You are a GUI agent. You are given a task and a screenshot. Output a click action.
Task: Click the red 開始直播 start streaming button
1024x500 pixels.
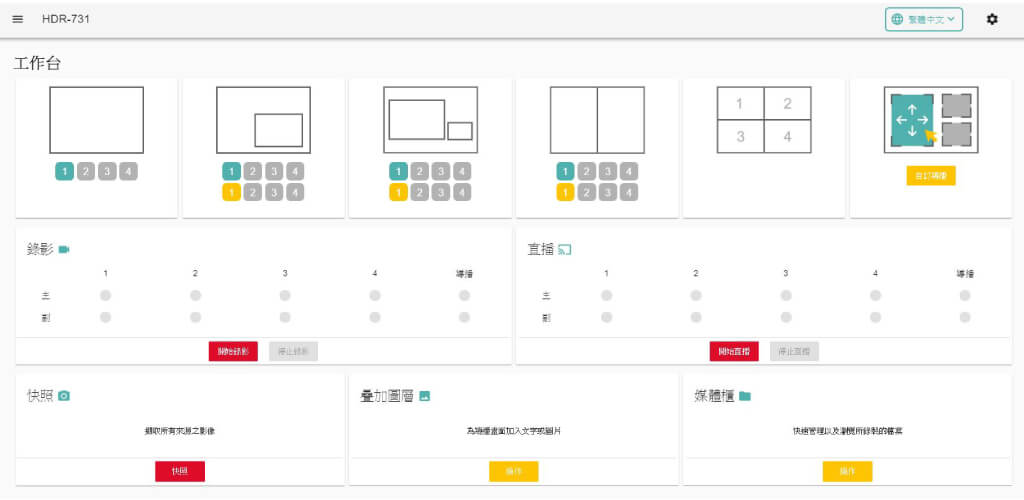734,351
